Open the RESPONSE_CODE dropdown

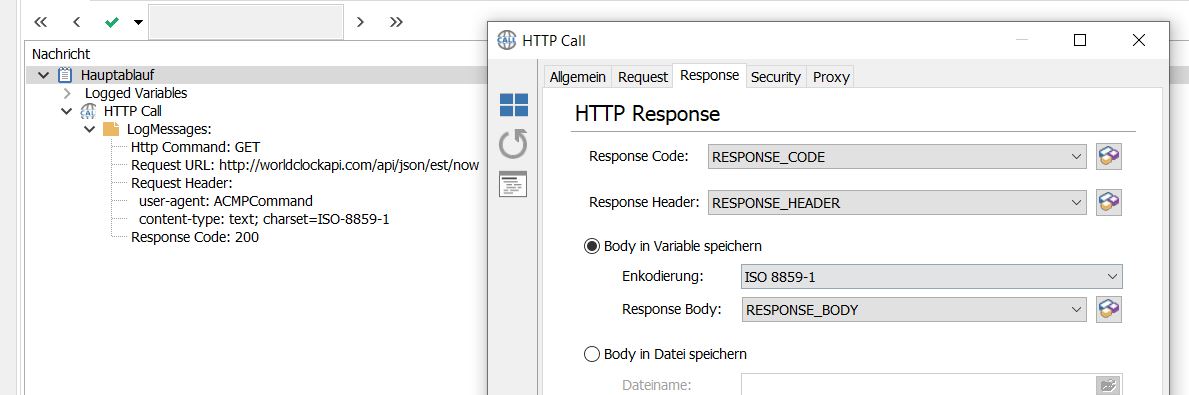click(x=898, y=157)
